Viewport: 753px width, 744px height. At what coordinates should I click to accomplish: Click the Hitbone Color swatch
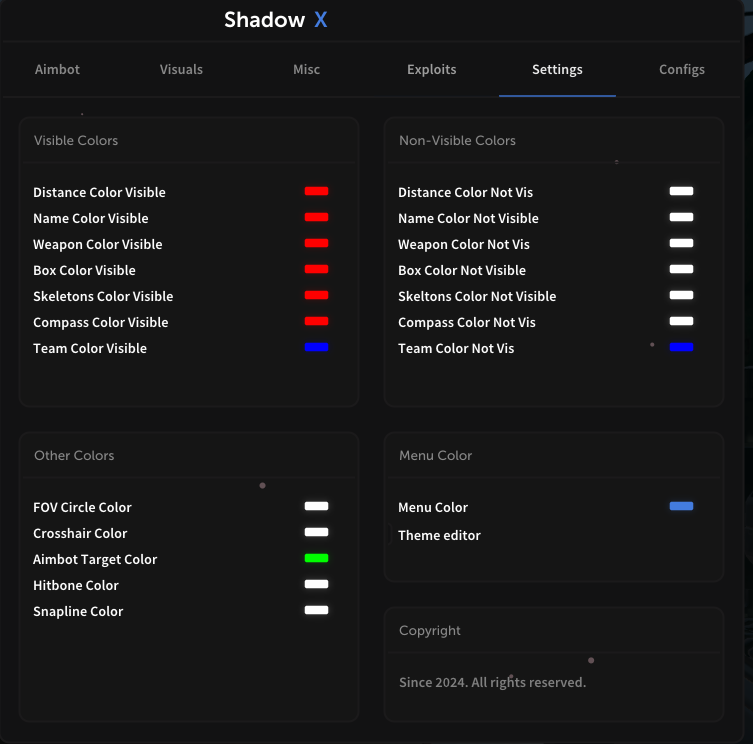316,584
